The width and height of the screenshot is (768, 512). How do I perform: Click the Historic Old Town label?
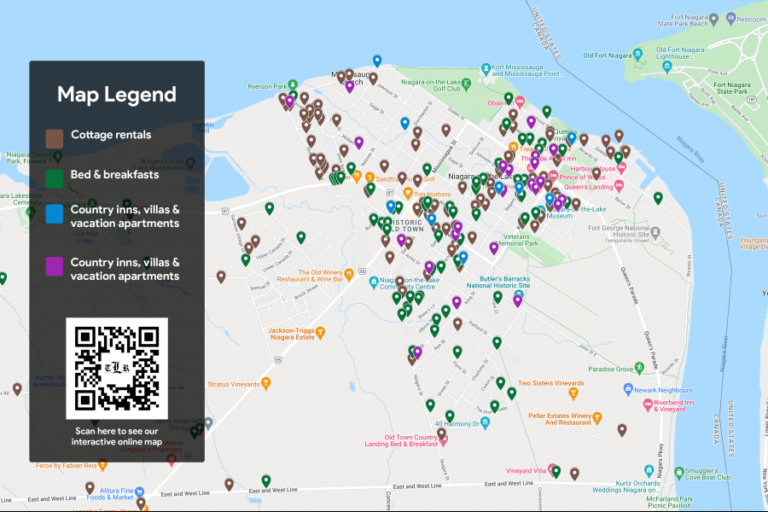[x=406, y=225]
